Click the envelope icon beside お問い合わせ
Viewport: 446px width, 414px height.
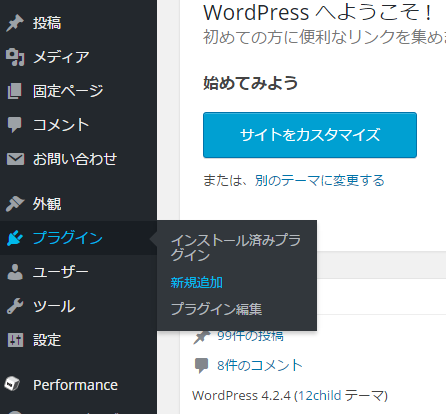coord(15,159)
